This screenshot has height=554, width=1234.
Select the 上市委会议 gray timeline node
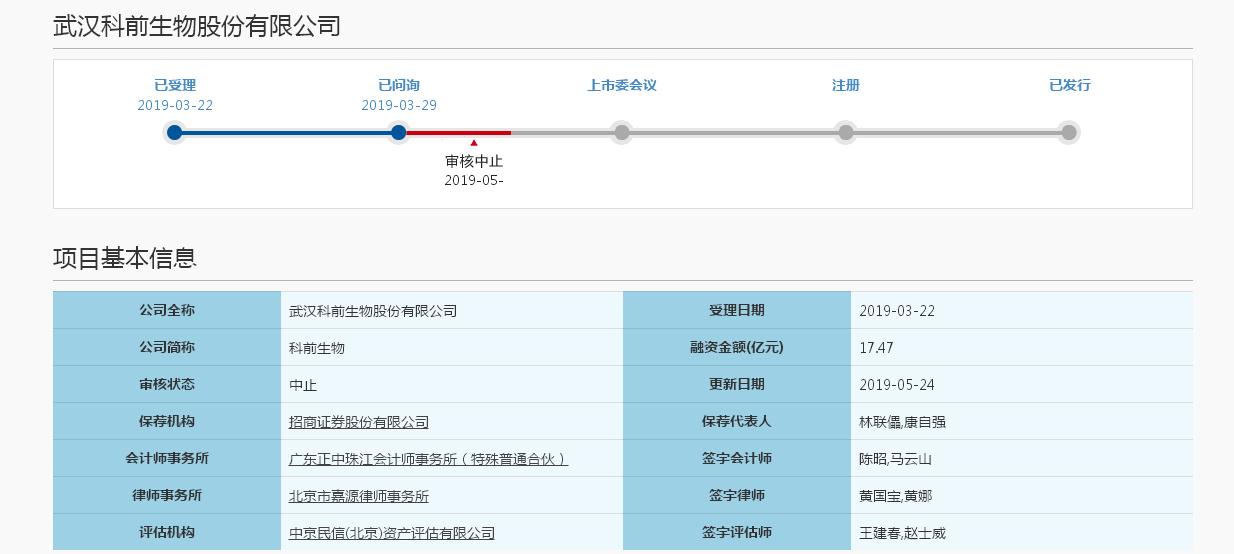(622, 132)
